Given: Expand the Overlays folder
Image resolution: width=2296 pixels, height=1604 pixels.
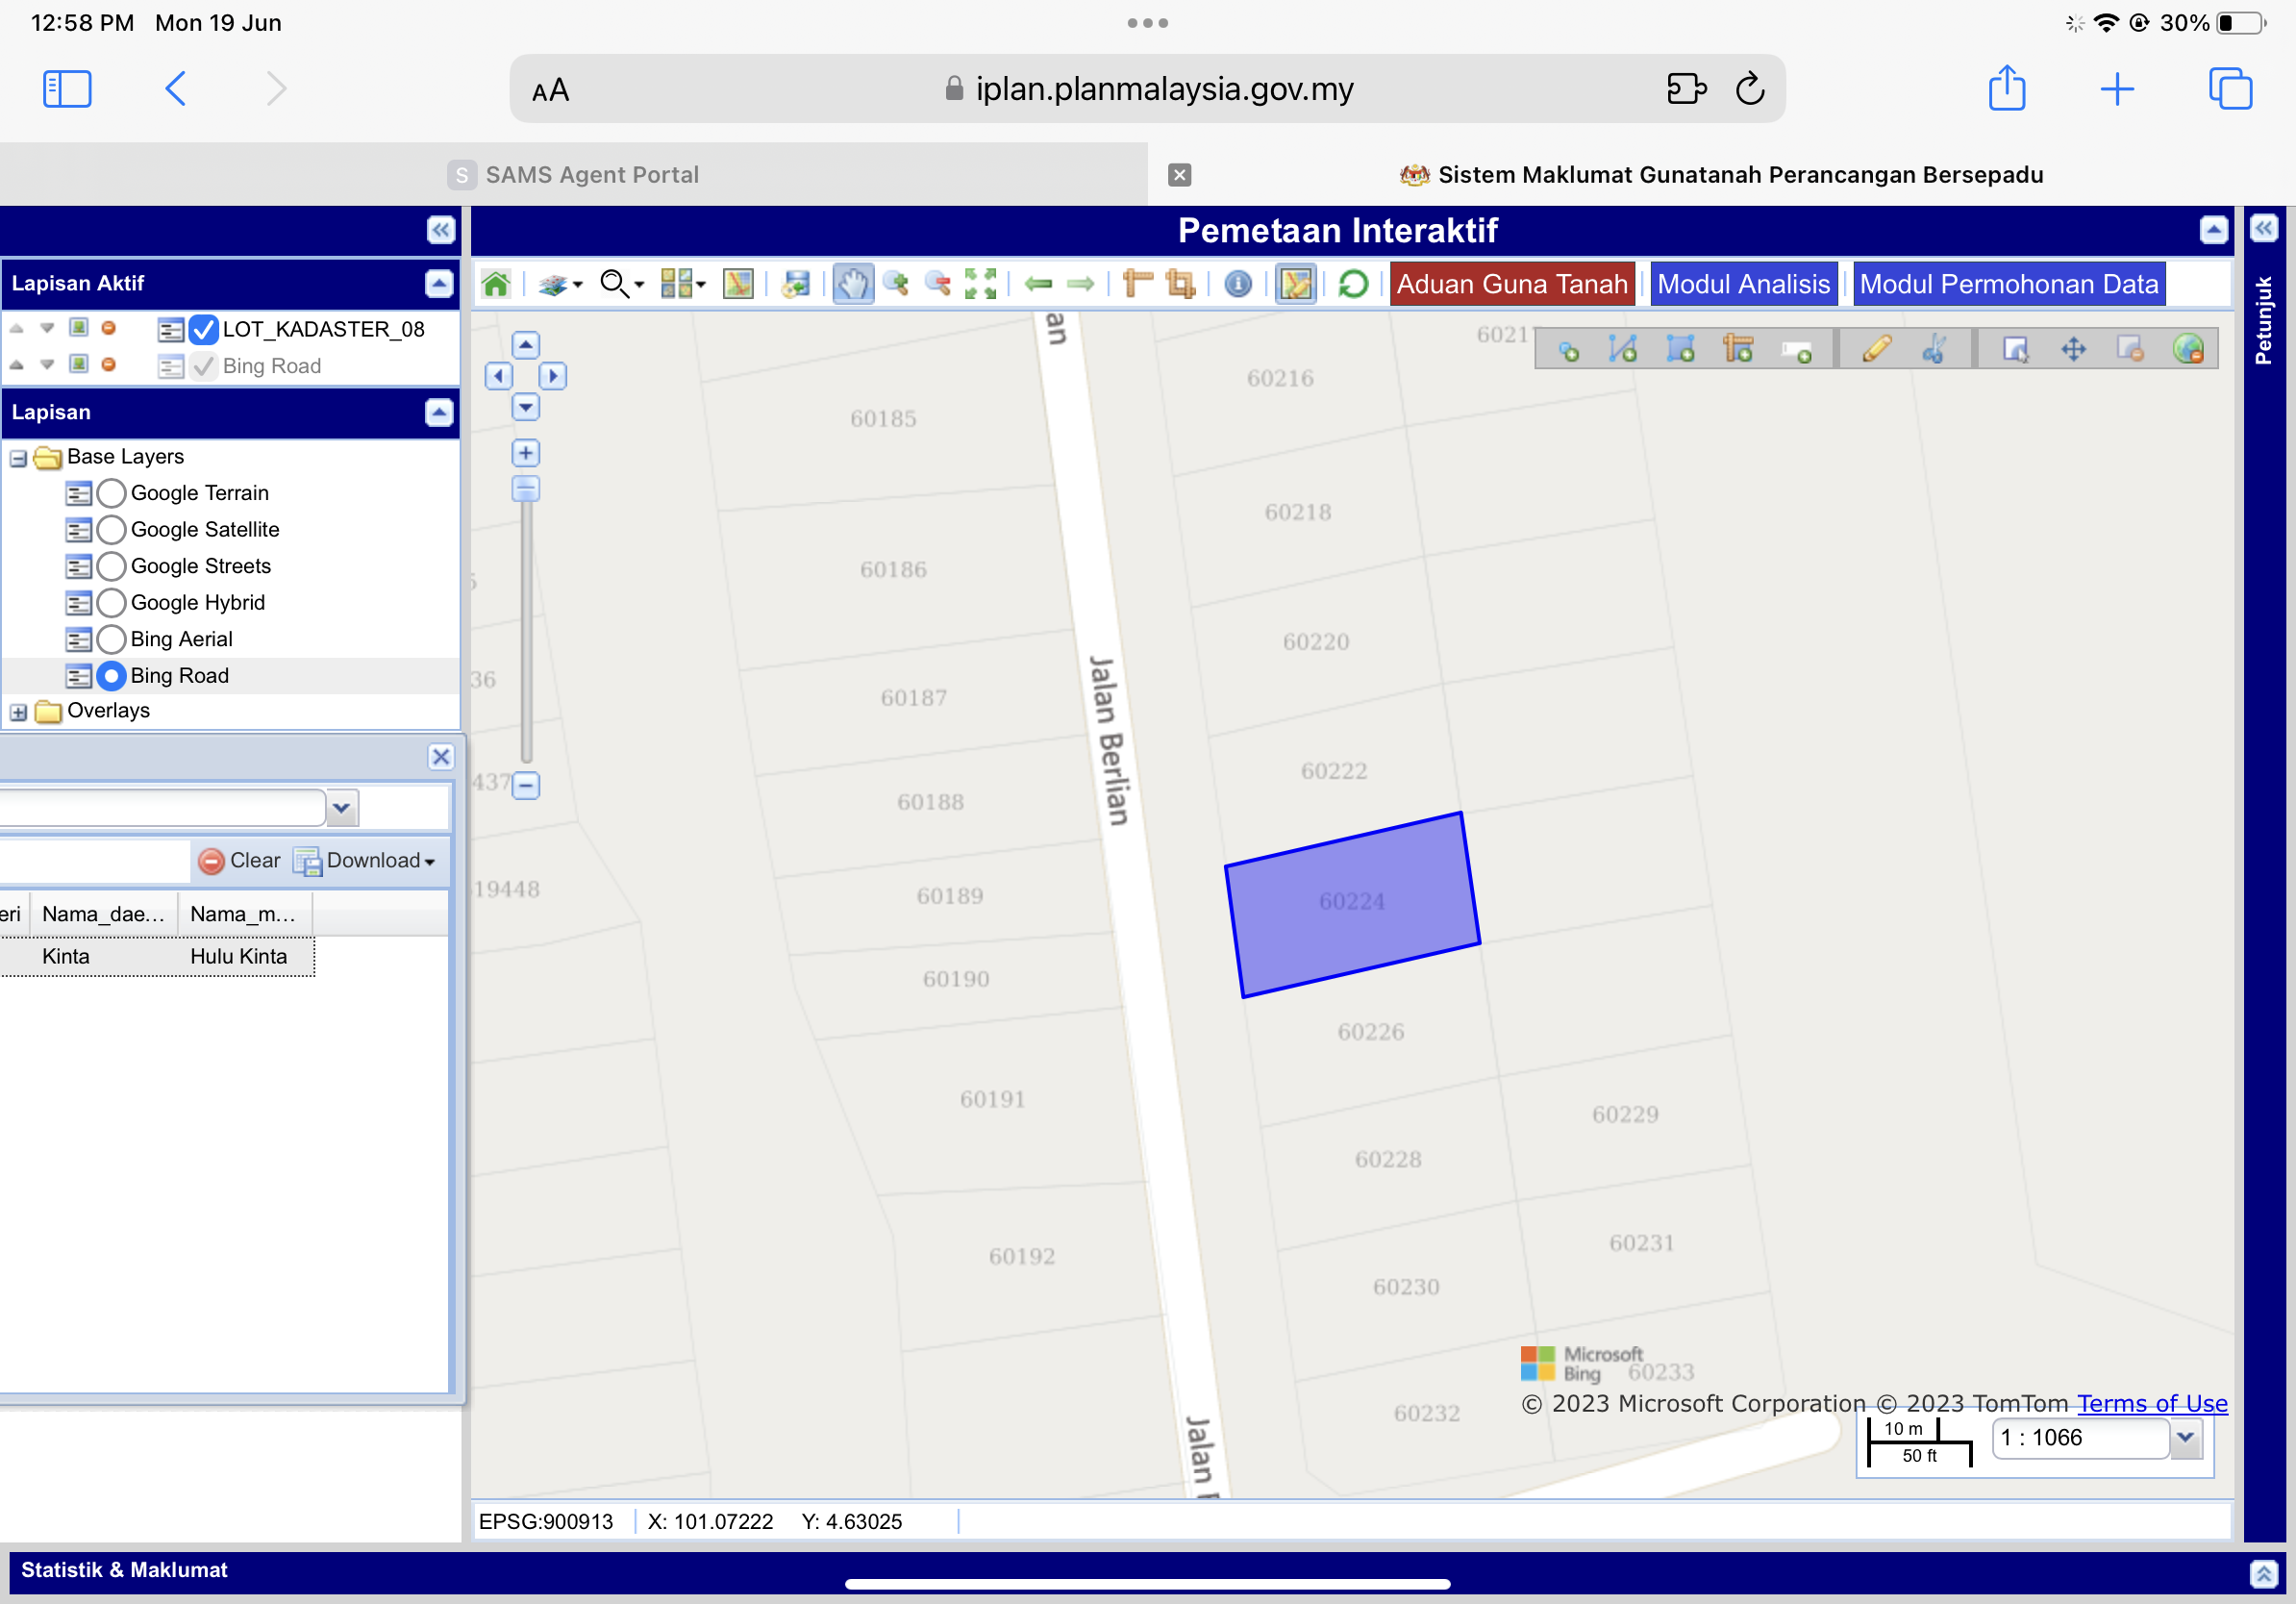Looking at the screenshot, I should tap(18, 712).
